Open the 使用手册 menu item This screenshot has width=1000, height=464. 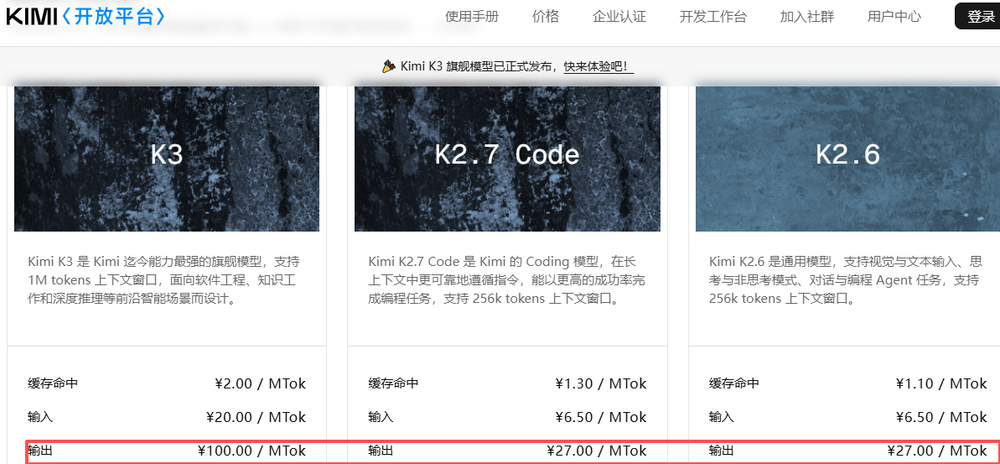click(x=472, y=17)
